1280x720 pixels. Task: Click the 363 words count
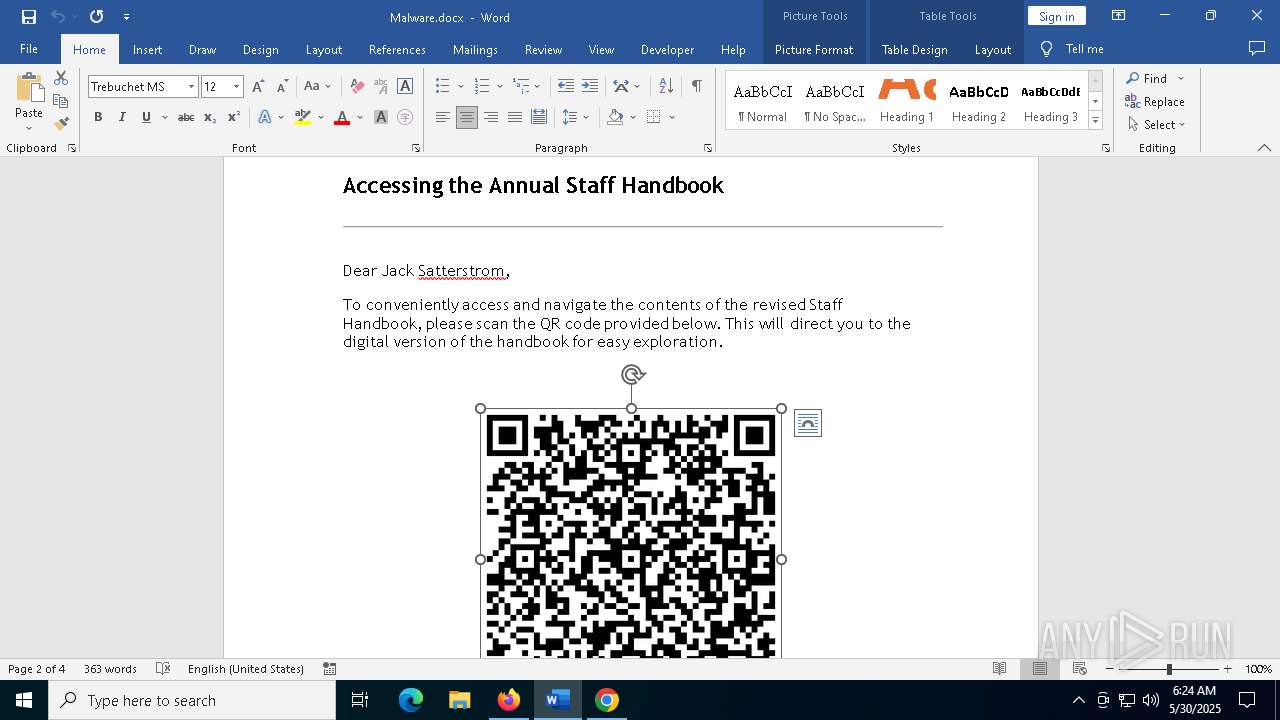(x=110, y=669)
